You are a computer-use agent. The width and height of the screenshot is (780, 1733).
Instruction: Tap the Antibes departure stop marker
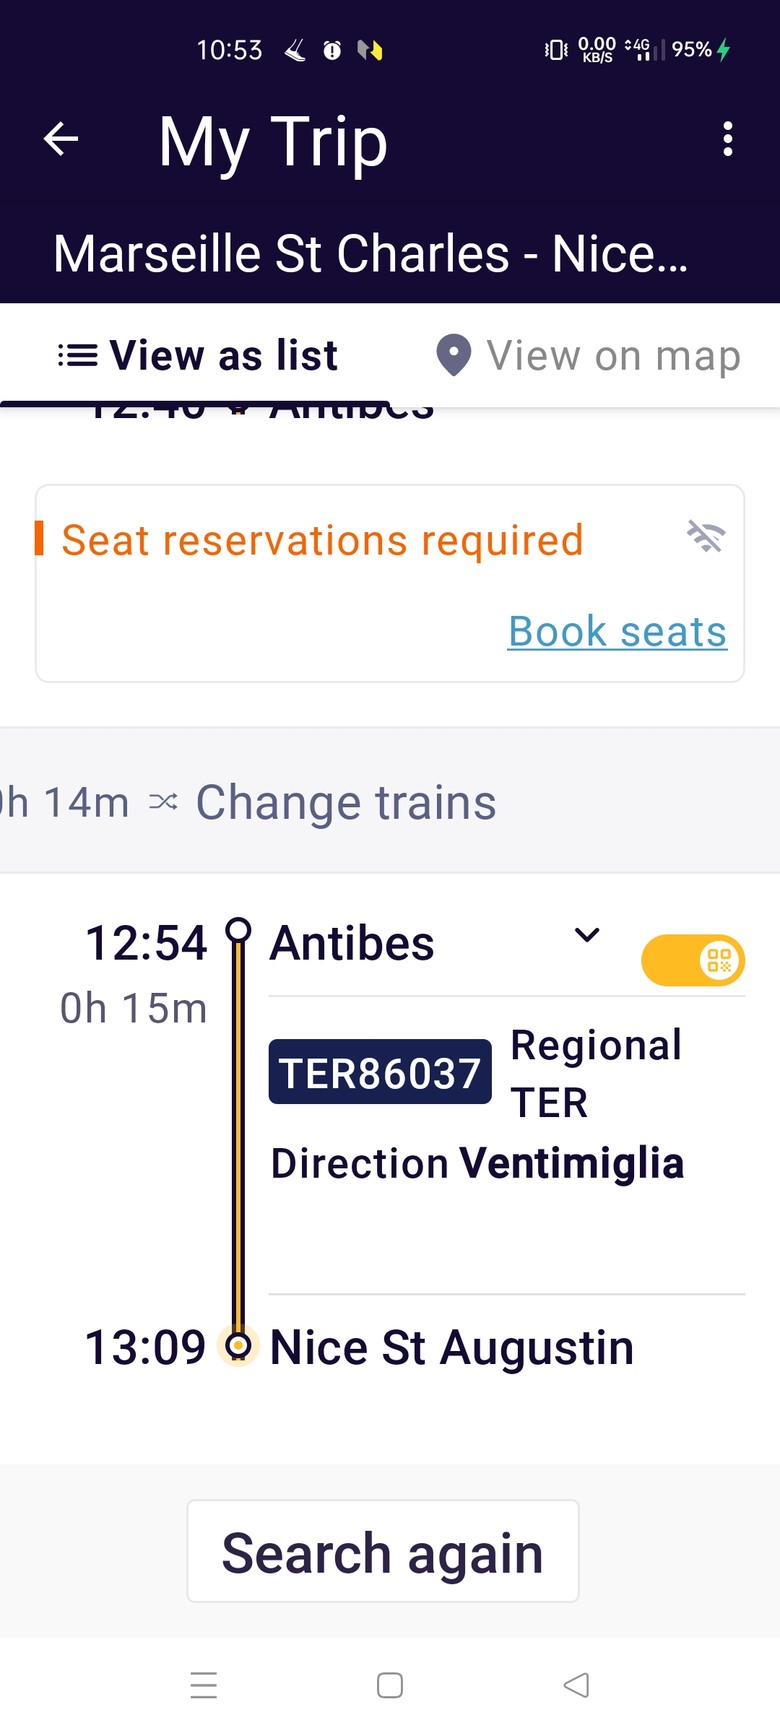(x=238, y=930)
